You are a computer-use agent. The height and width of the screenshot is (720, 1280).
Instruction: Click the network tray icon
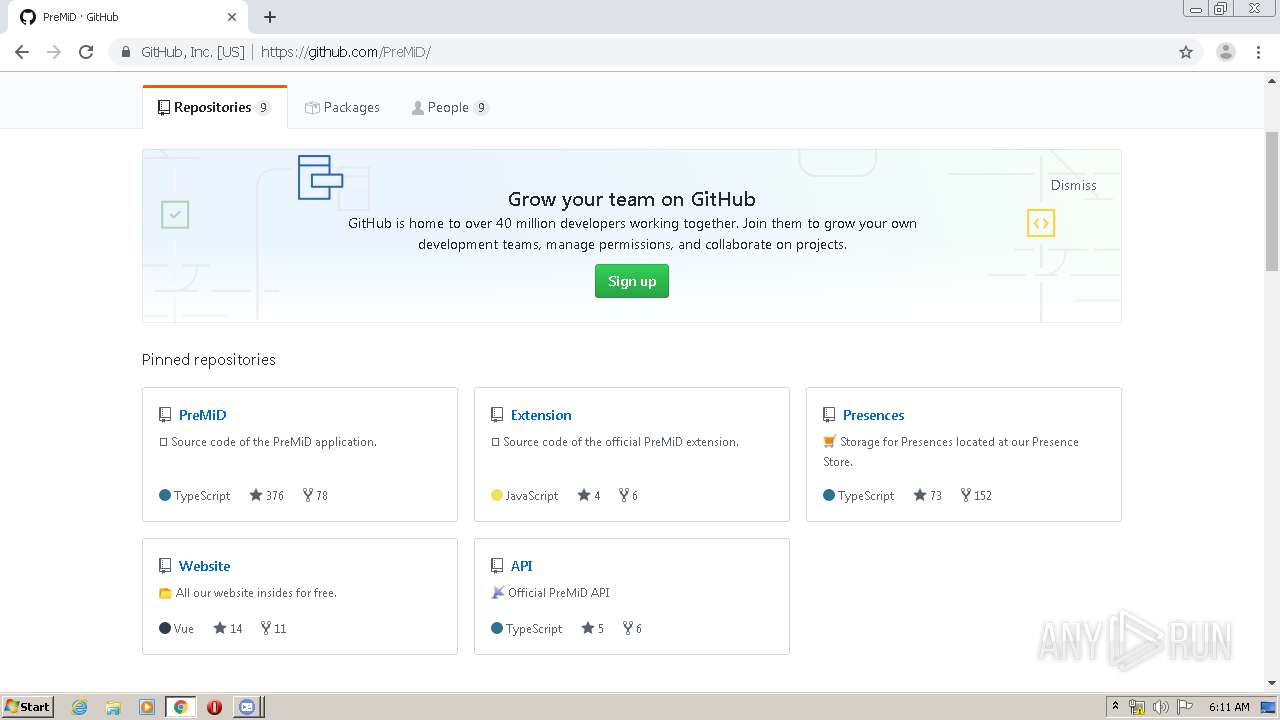coord(1137,707)
